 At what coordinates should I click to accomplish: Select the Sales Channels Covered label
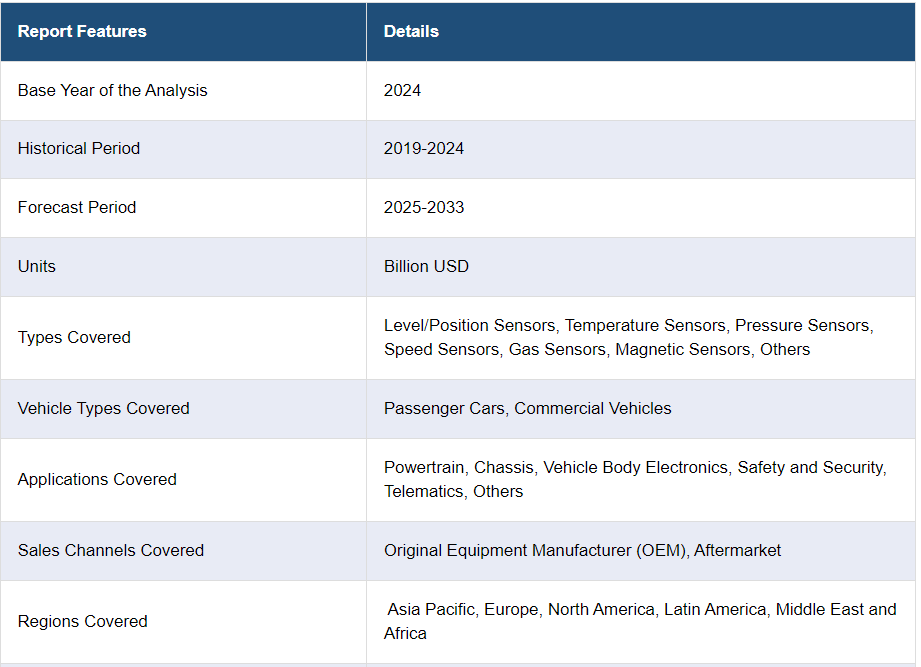coord(110,550)
